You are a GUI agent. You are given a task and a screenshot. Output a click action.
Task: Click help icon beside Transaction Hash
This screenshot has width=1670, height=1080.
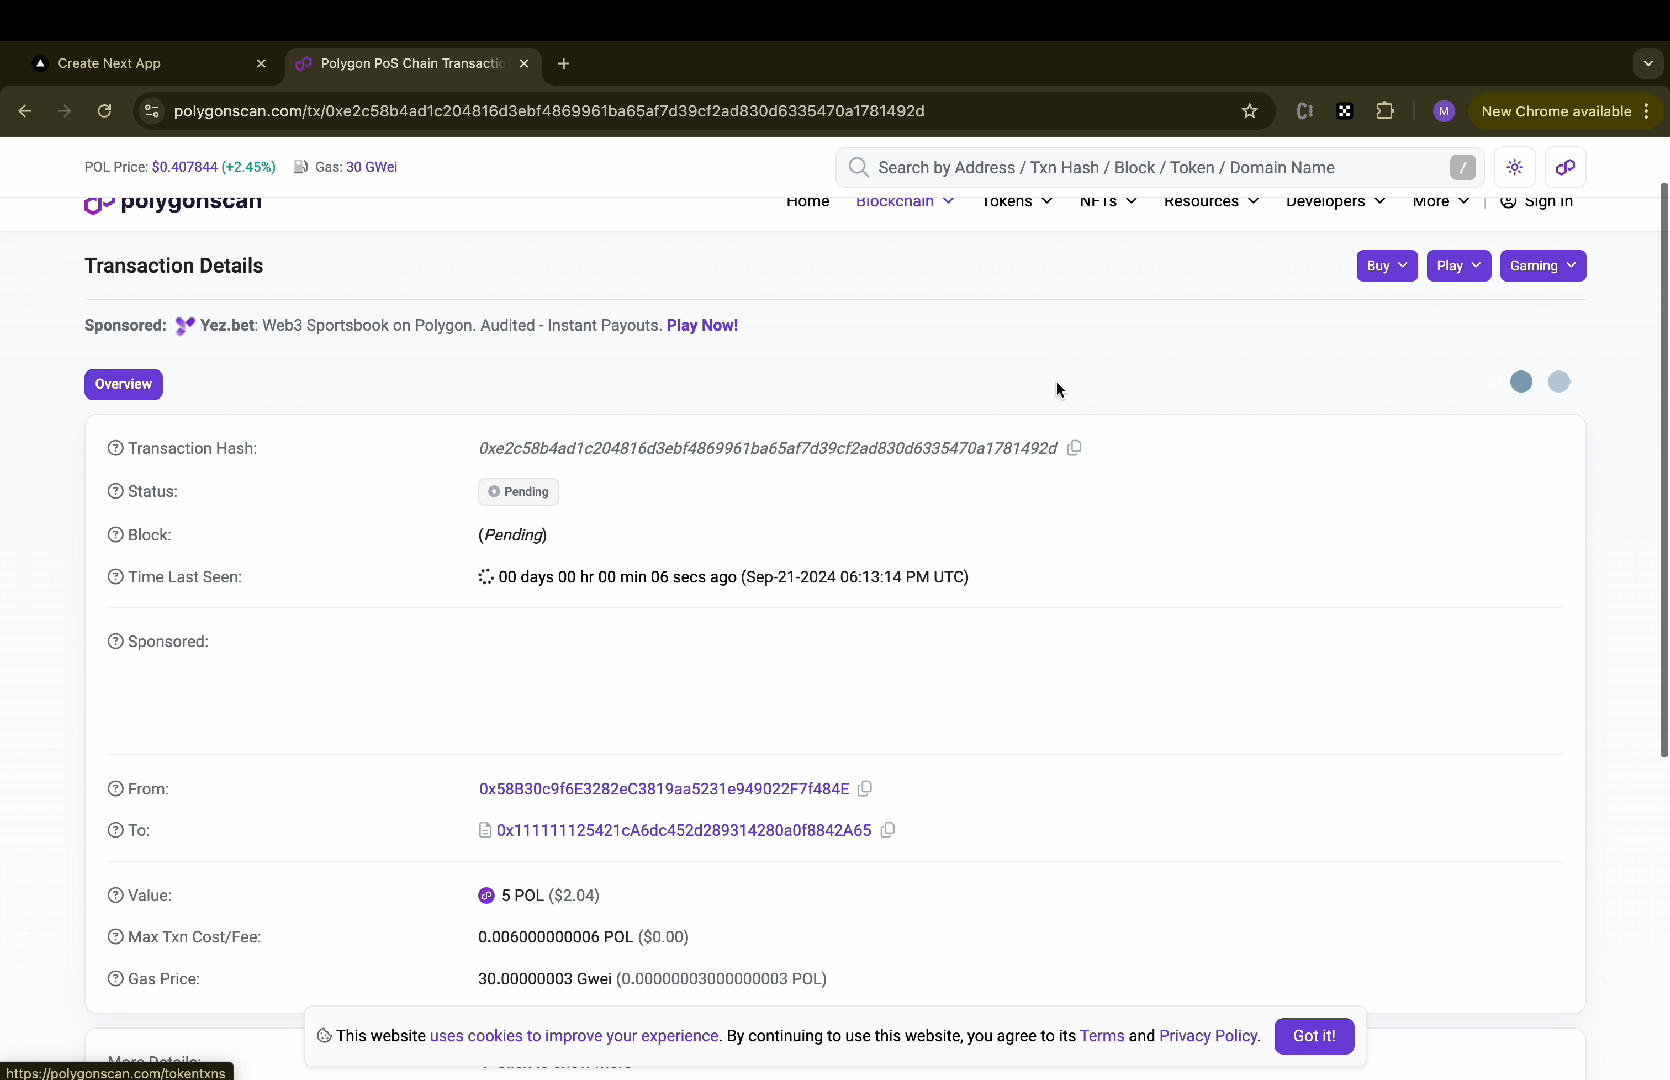(x=116, y=448)
